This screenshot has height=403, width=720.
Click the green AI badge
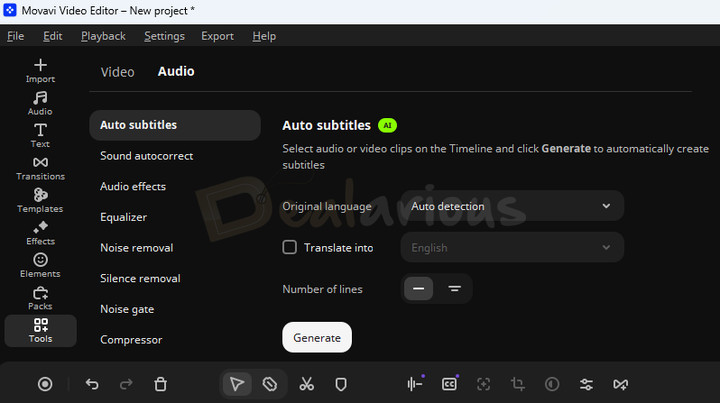pos(387,125)
